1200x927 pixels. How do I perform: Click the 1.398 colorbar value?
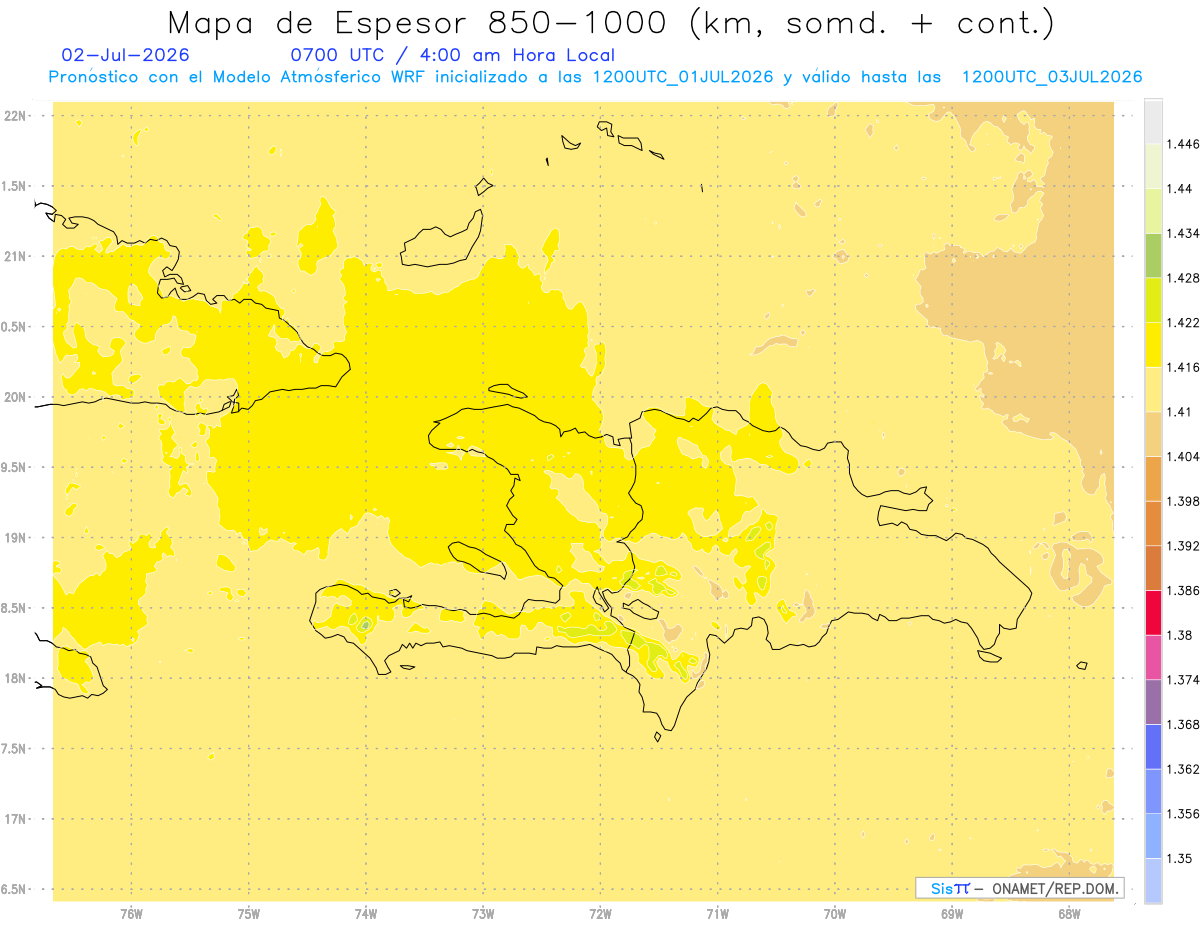pyautogui.click(x=1182, y=501)
